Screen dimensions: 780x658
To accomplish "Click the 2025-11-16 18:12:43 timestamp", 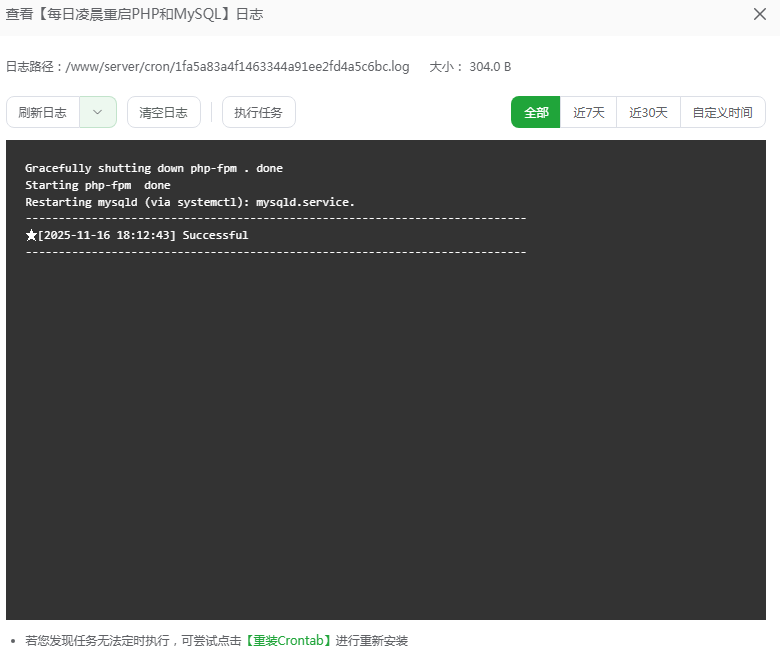I will tap(107, 236).
